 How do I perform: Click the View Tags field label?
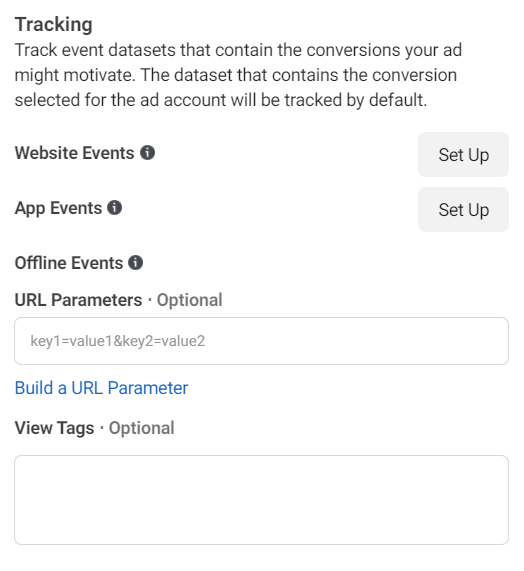54,428
